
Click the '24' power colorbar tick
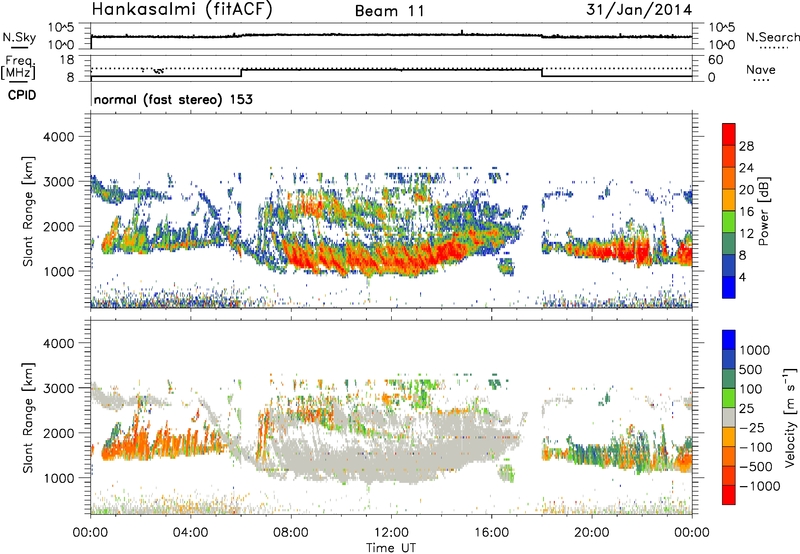[746, 168]
